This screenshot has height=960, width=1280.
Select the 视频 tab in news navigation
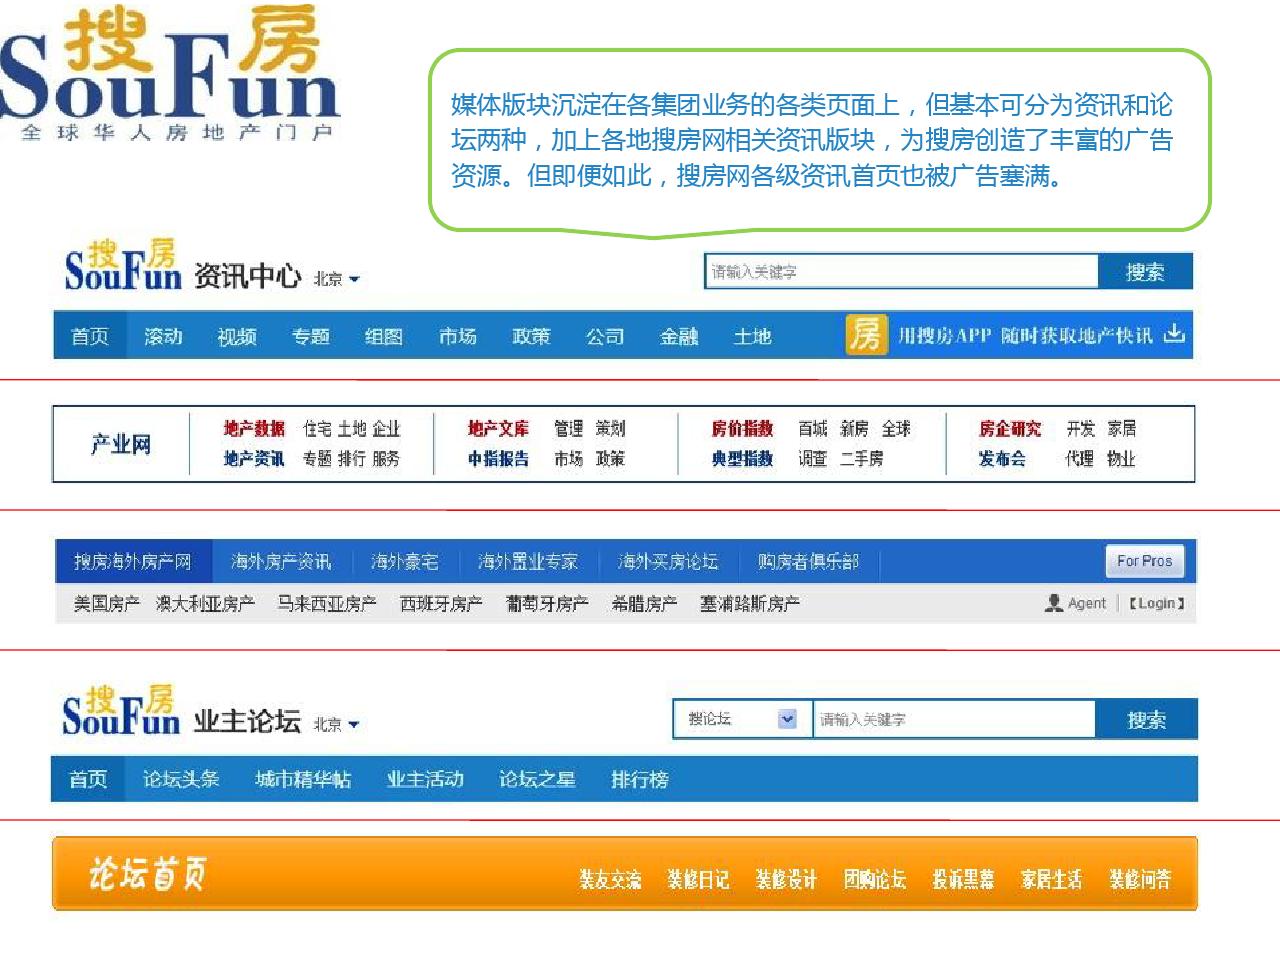pyautogui.click(x=237, y=337)
